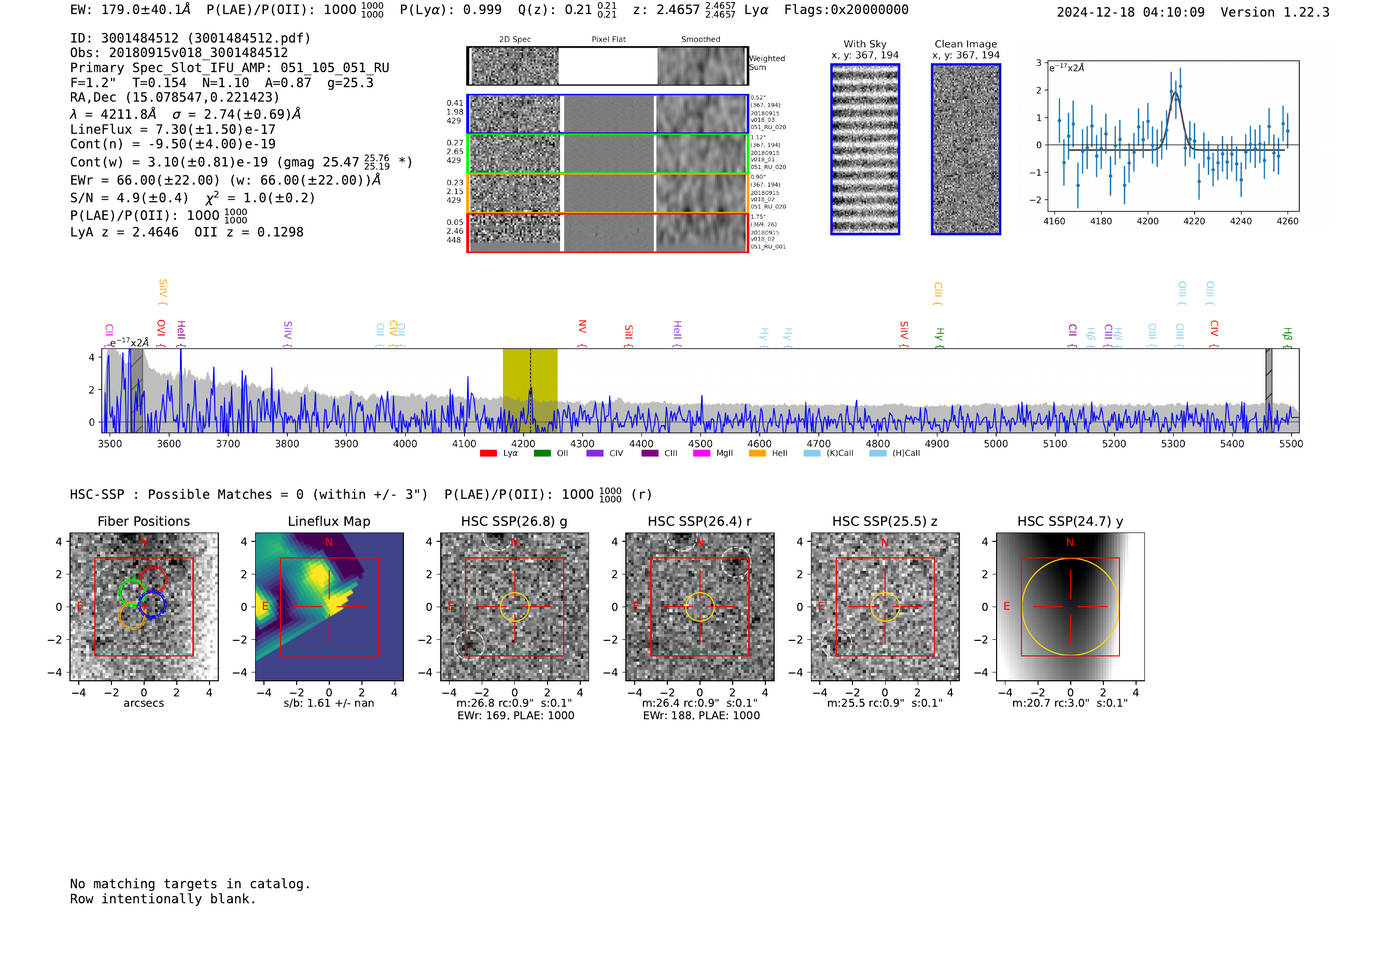This screenshot has height=953, width=1400.
Task: Click the Q(z): 0.21 header value
Action: 568,9
